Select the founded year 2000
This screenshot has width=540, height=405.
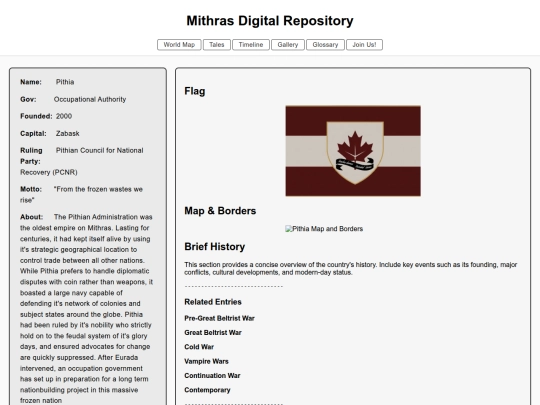[x=64, y=116]
